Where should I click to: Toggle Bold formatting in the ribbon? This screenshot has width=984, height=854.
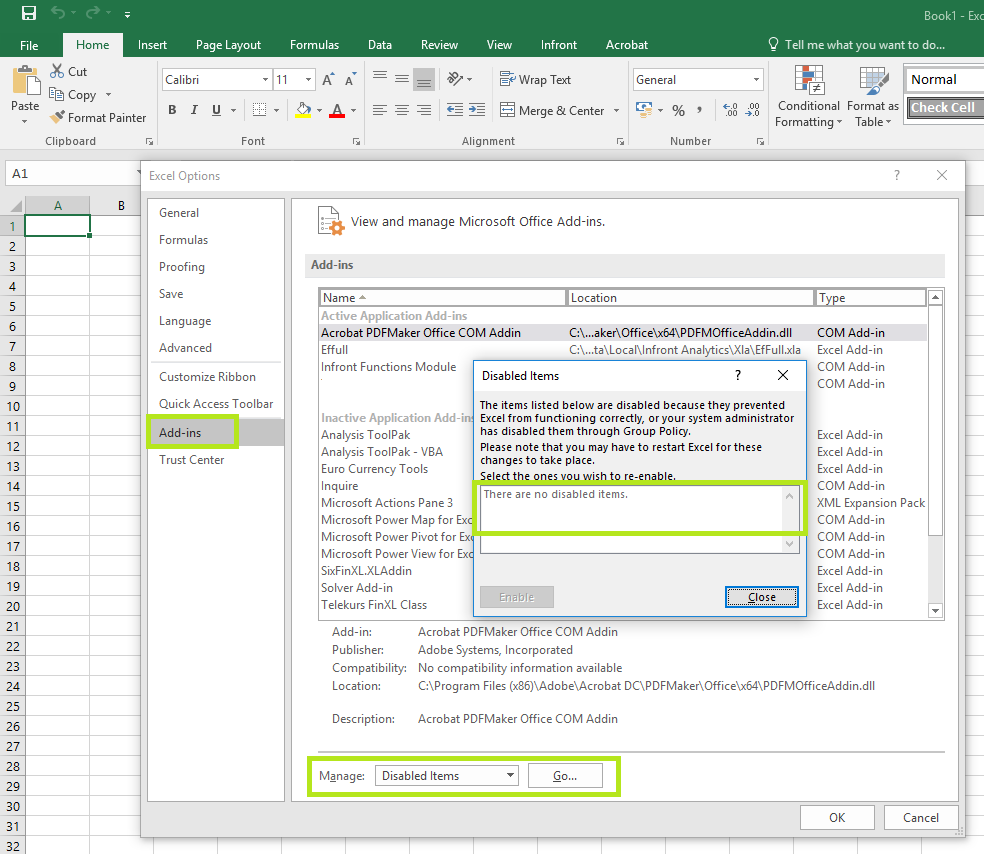(172, 110)
